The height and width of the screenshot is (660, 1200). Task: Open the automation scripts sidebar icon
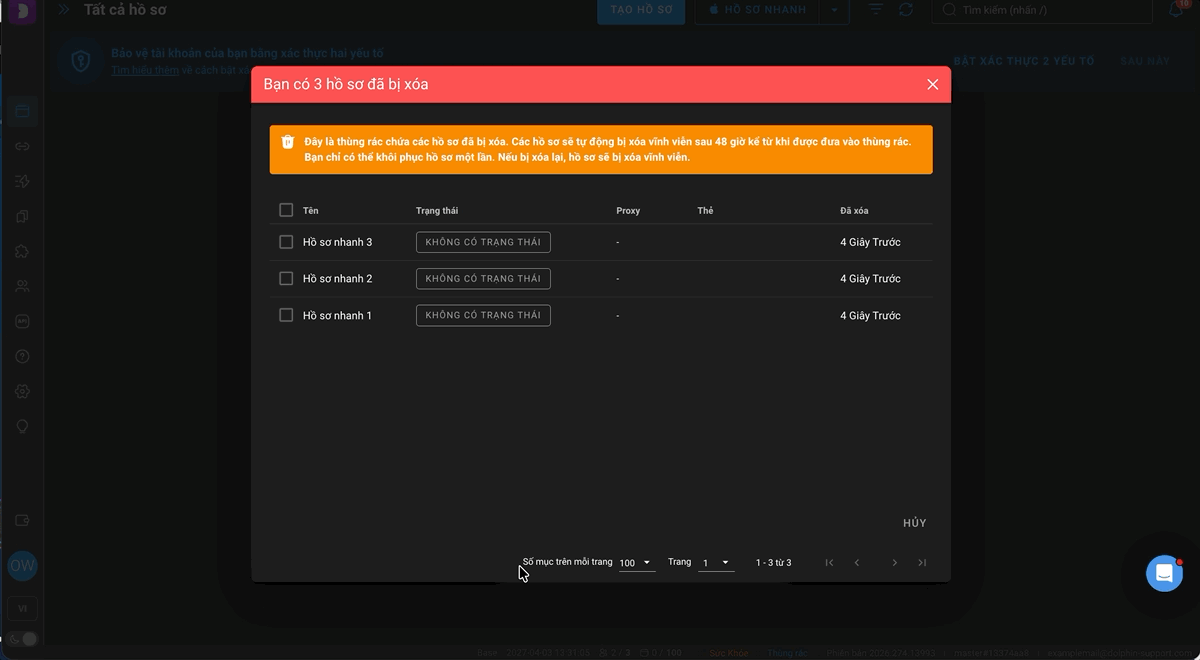[22, 181]
